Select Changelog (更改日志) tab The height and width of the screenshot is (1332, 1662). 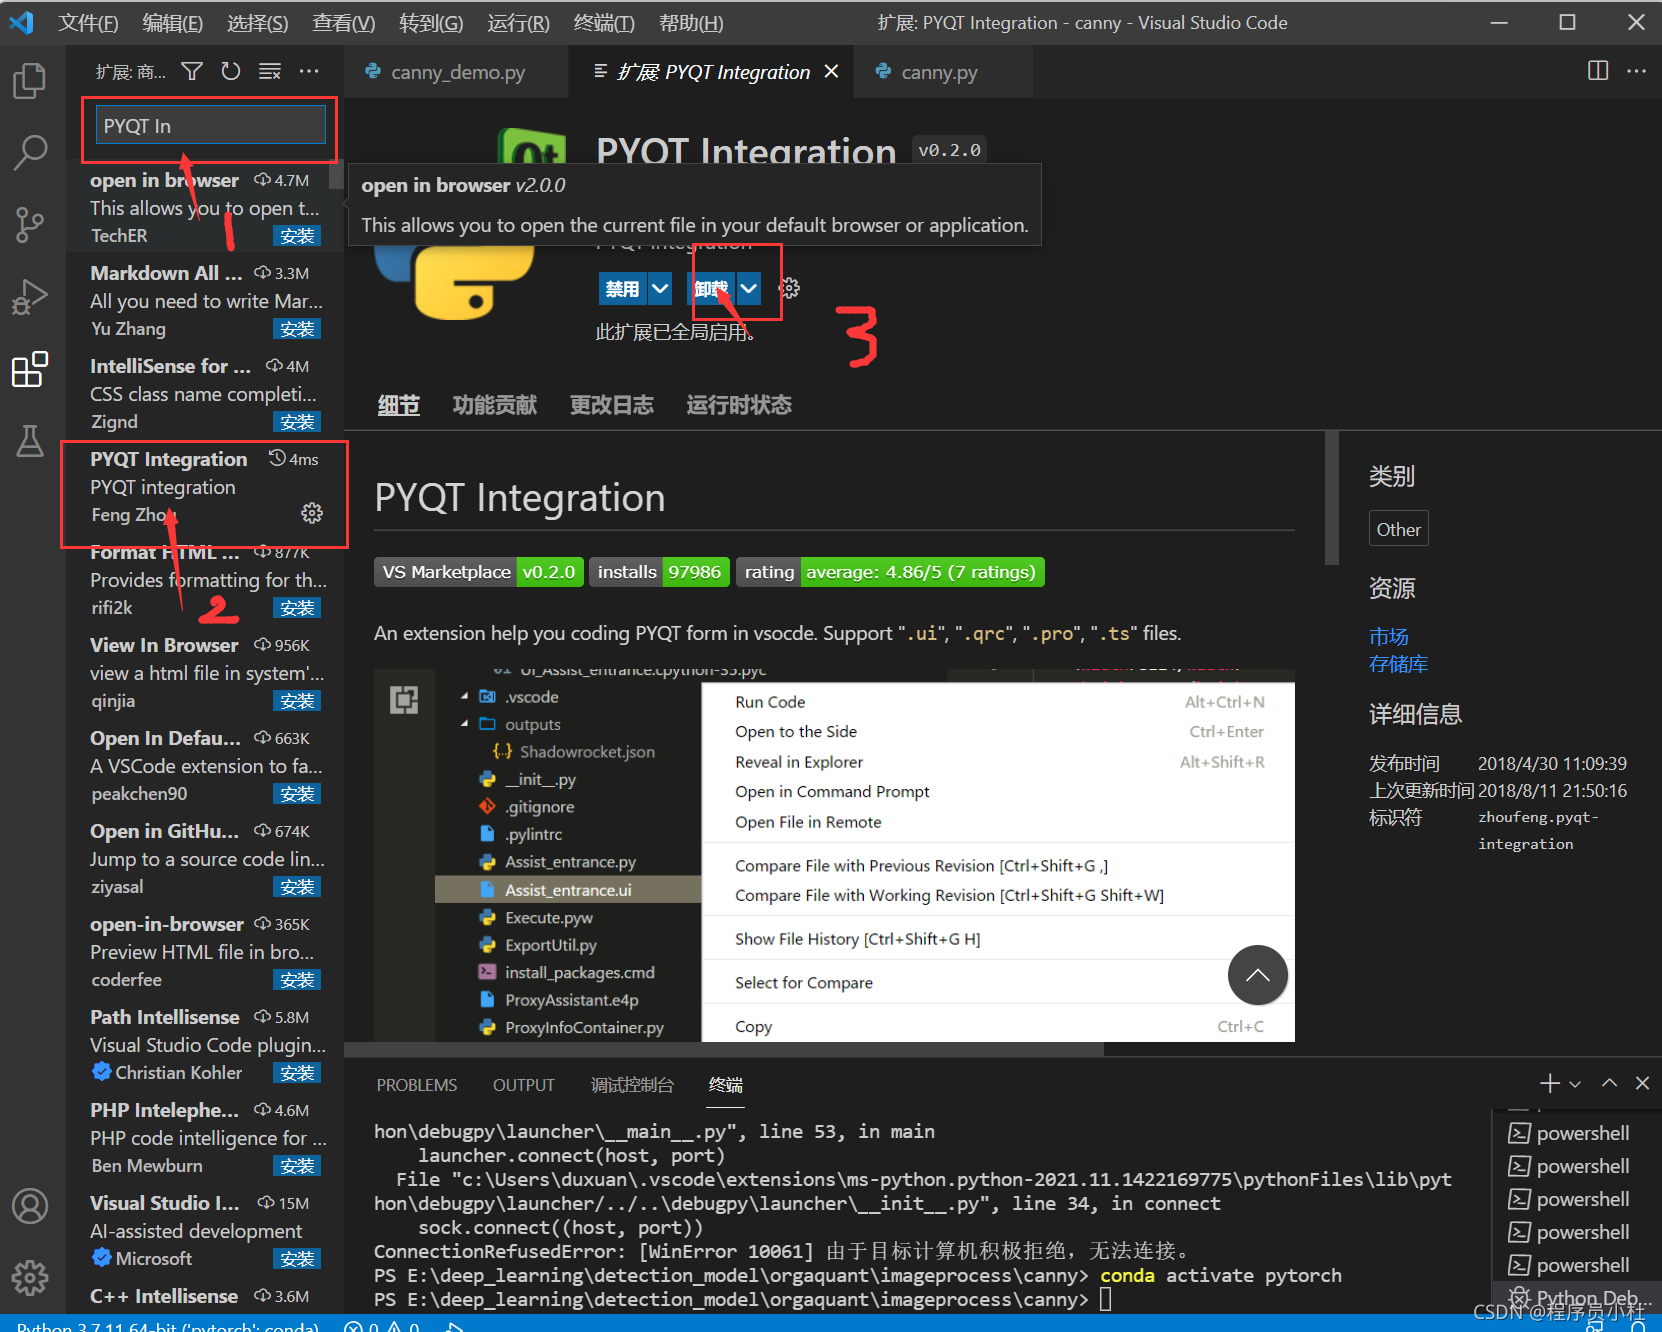(x=611, y=405)
